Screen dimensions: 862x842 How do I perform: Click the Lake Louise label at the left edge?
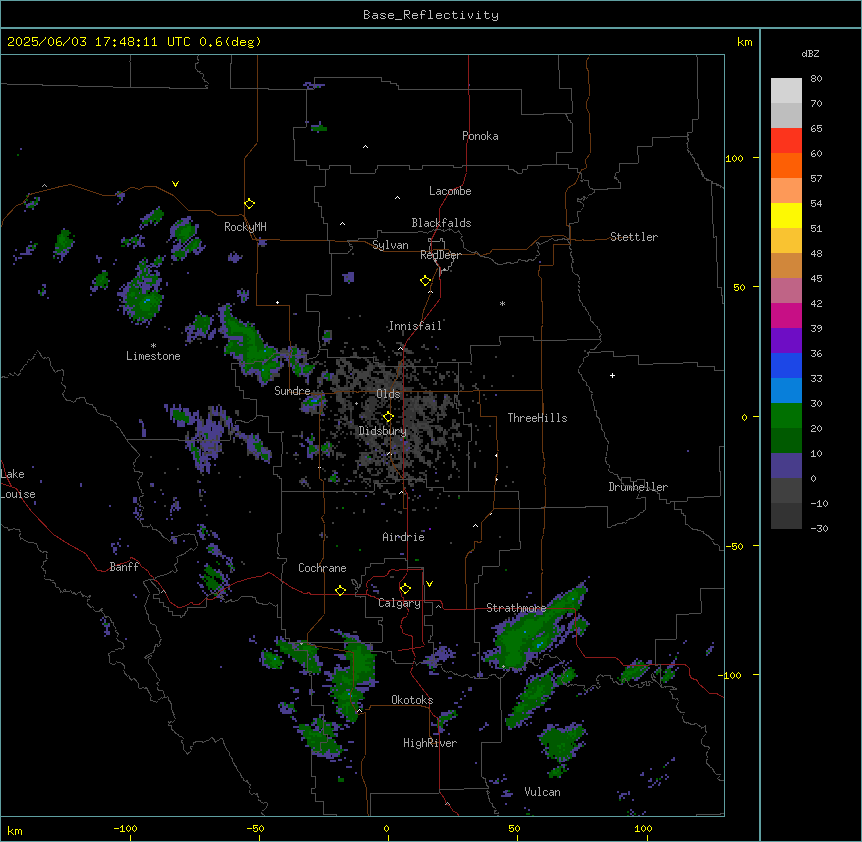(x=16, y=484)
